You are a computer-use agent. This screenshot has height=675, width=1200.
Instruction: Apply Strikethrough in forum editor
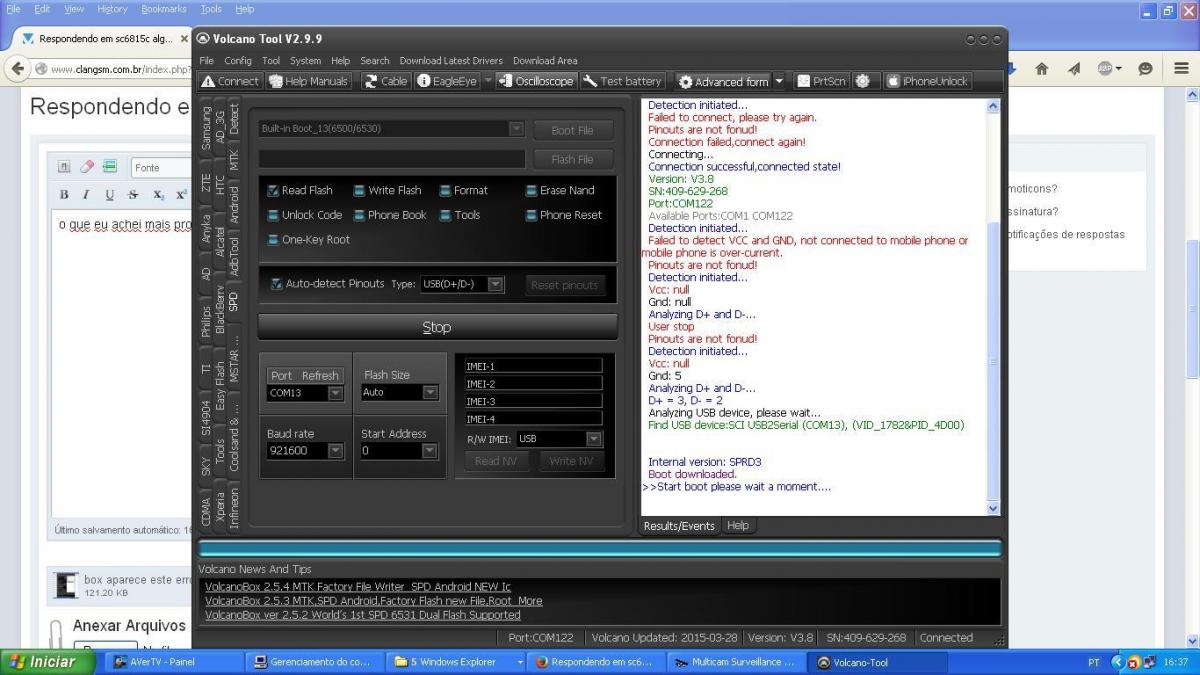pyautogui.click(x=134, y=195)
